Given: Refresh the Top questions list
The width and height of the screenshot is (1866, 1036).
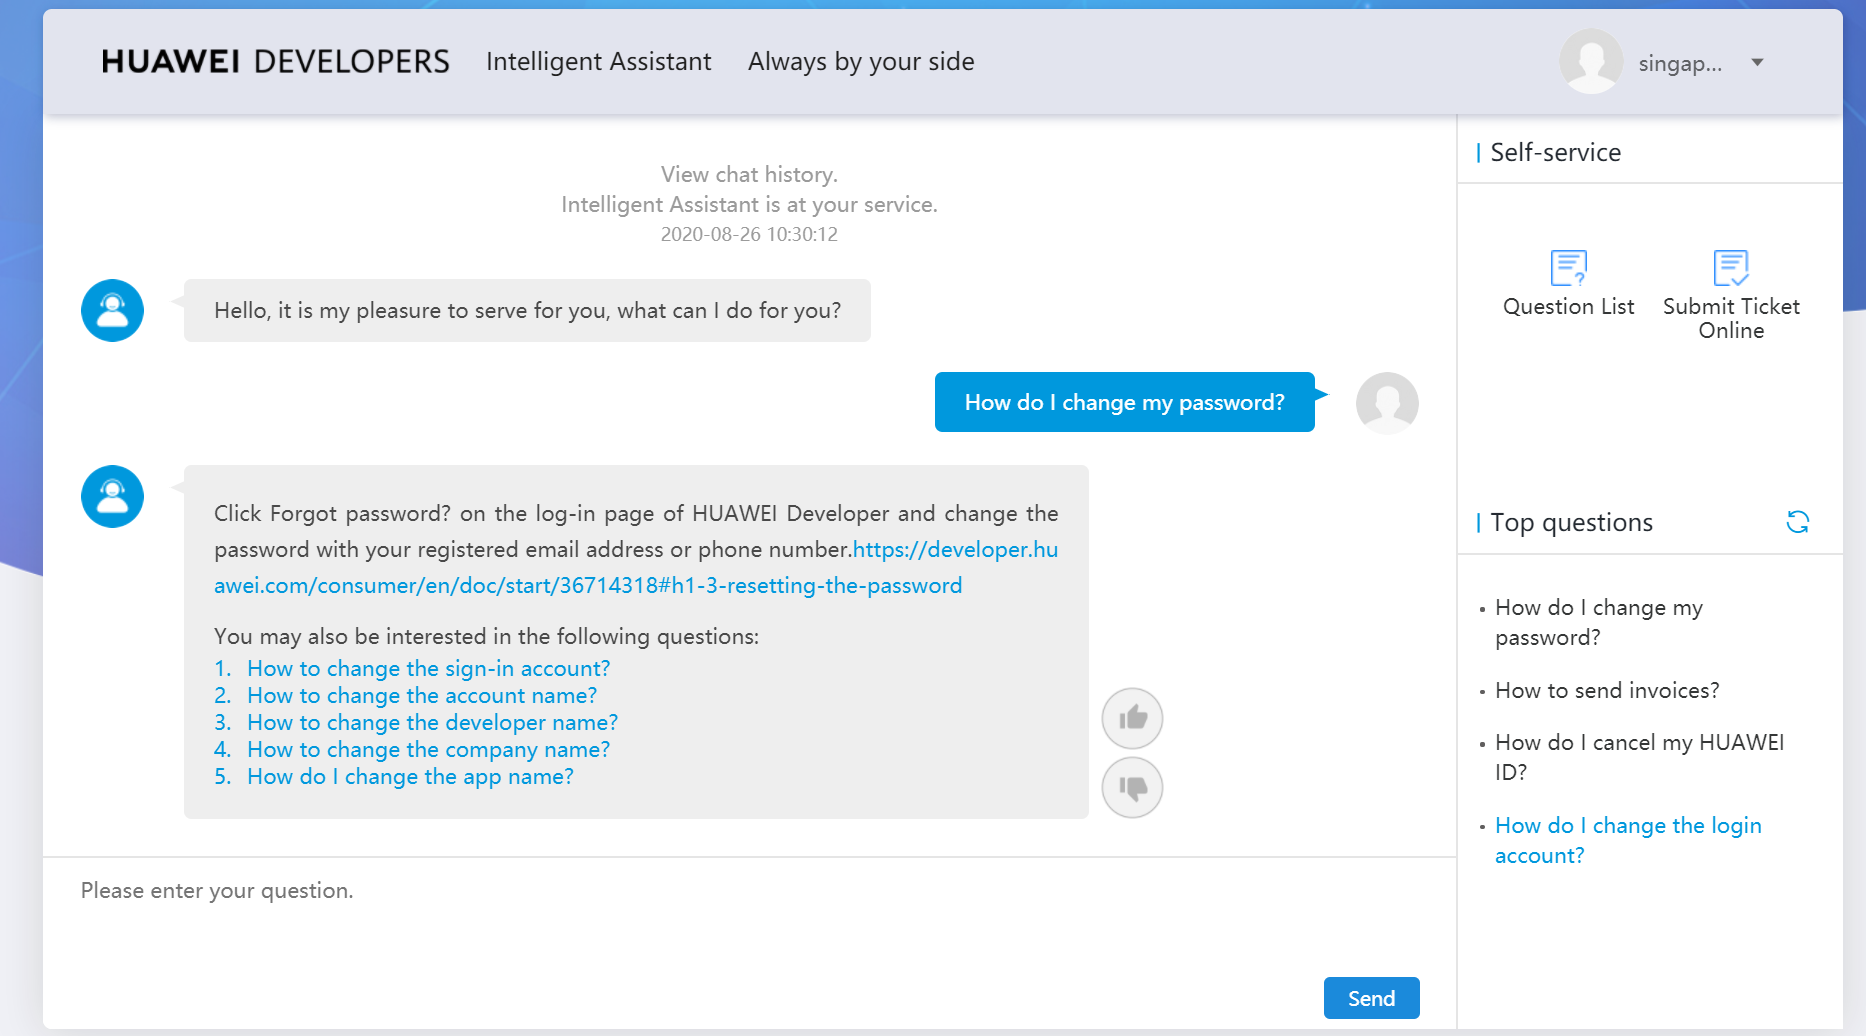Looking at the screenshot, I should [x=1797, y=522].
